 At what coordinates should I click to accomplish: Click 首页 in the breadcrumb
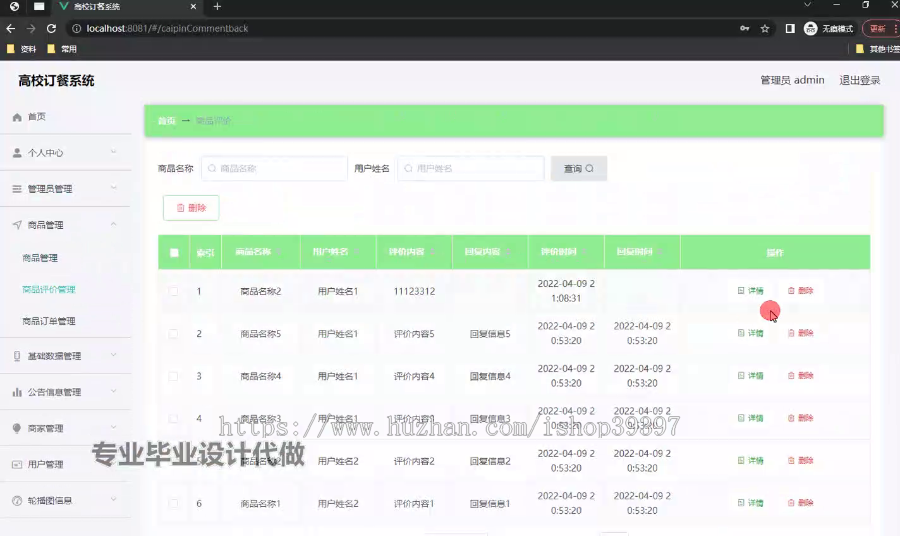(x=166, y=121)
